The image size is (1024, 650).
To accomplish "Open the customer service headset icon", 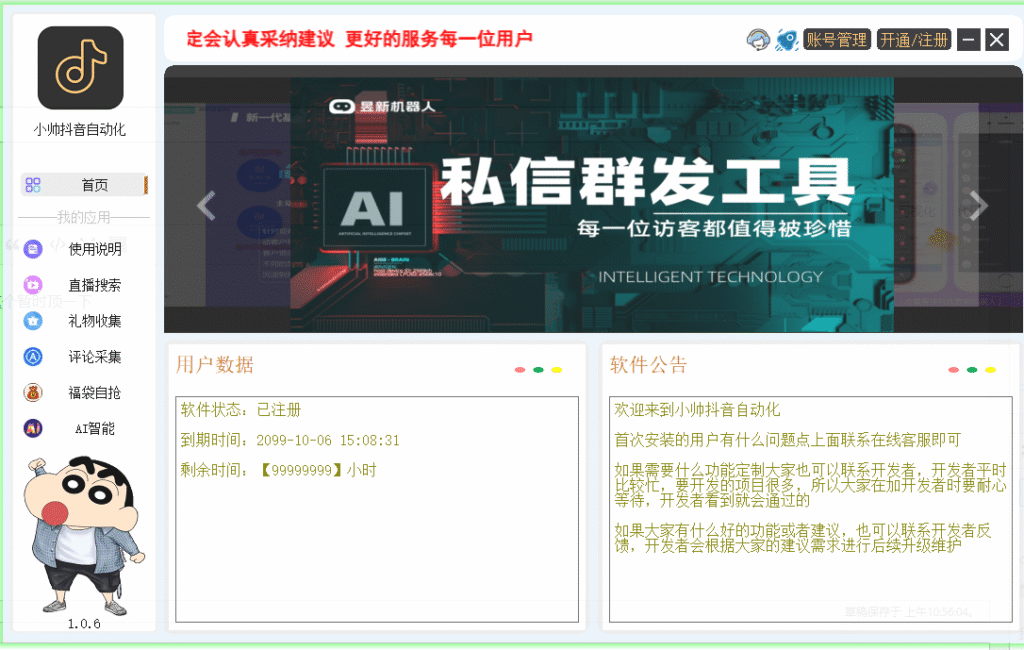I will 760,39.
